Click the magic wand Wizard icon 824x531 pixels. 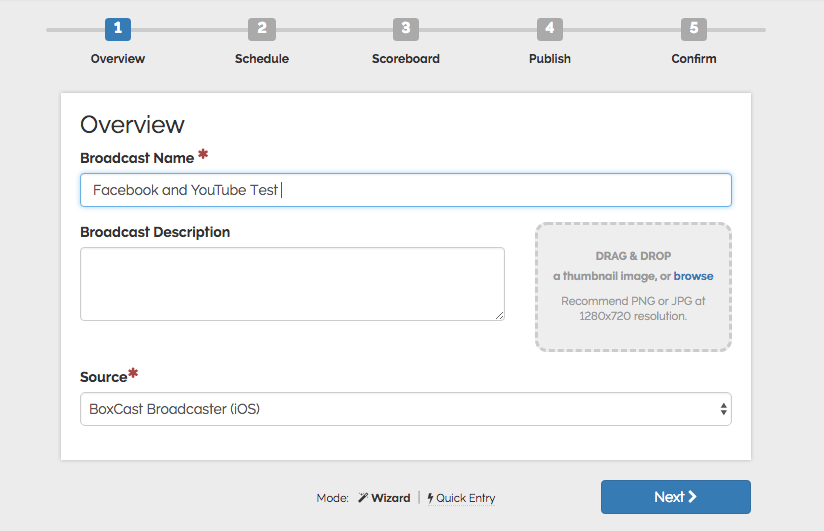point(363,498)
